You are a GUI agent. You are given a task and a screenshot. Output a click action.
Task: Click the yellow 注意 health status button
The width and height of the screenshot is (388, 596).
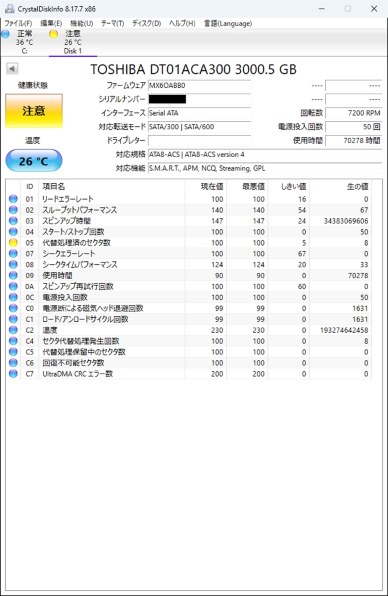point(34,111)
